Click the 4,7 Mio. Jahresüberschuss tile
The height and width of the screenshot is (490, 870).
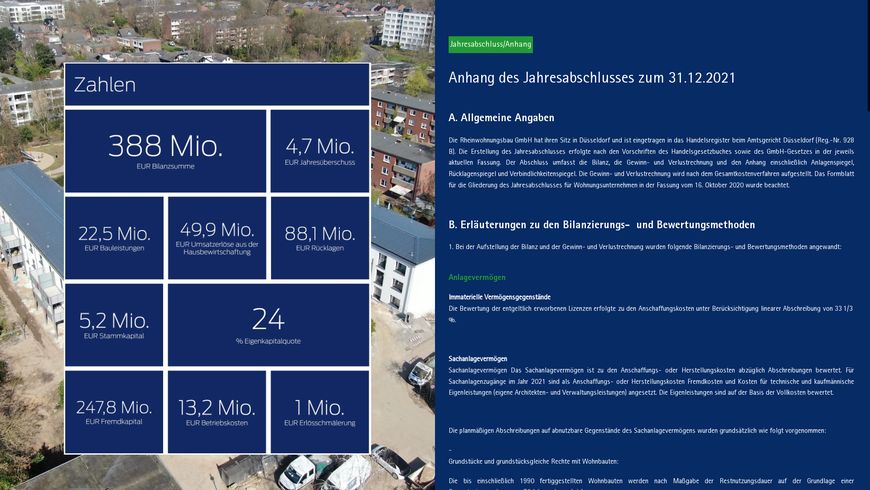[319, 151]
